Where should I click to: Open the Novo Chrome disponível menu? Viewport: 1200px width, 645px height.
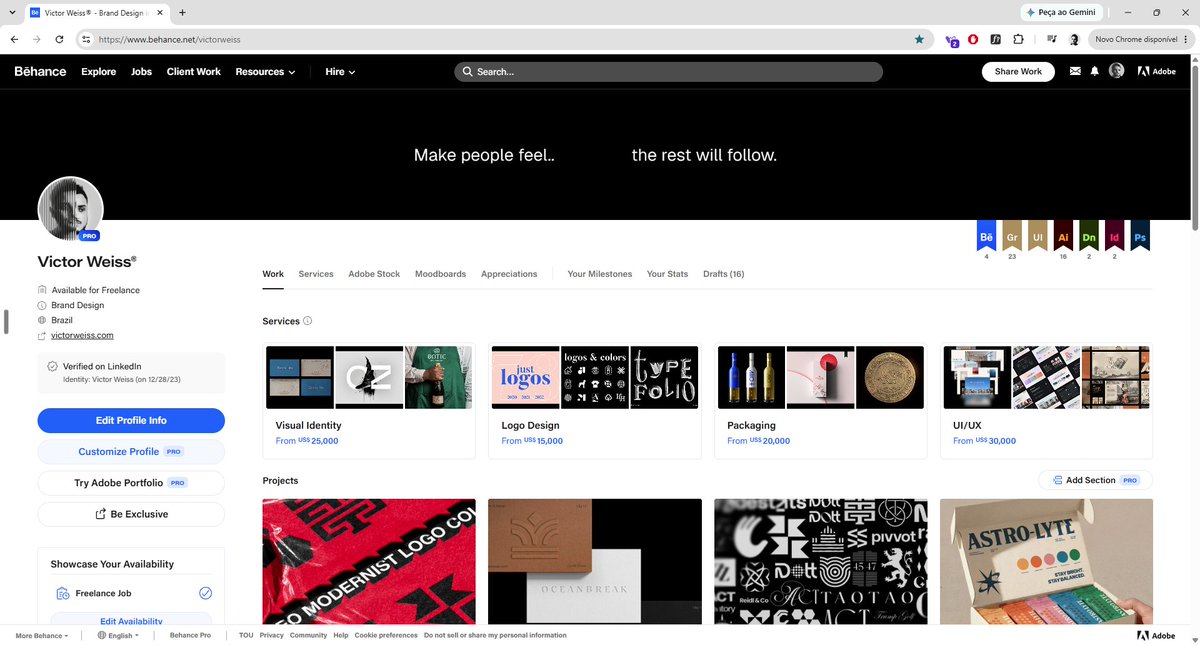pos(1140,39)
